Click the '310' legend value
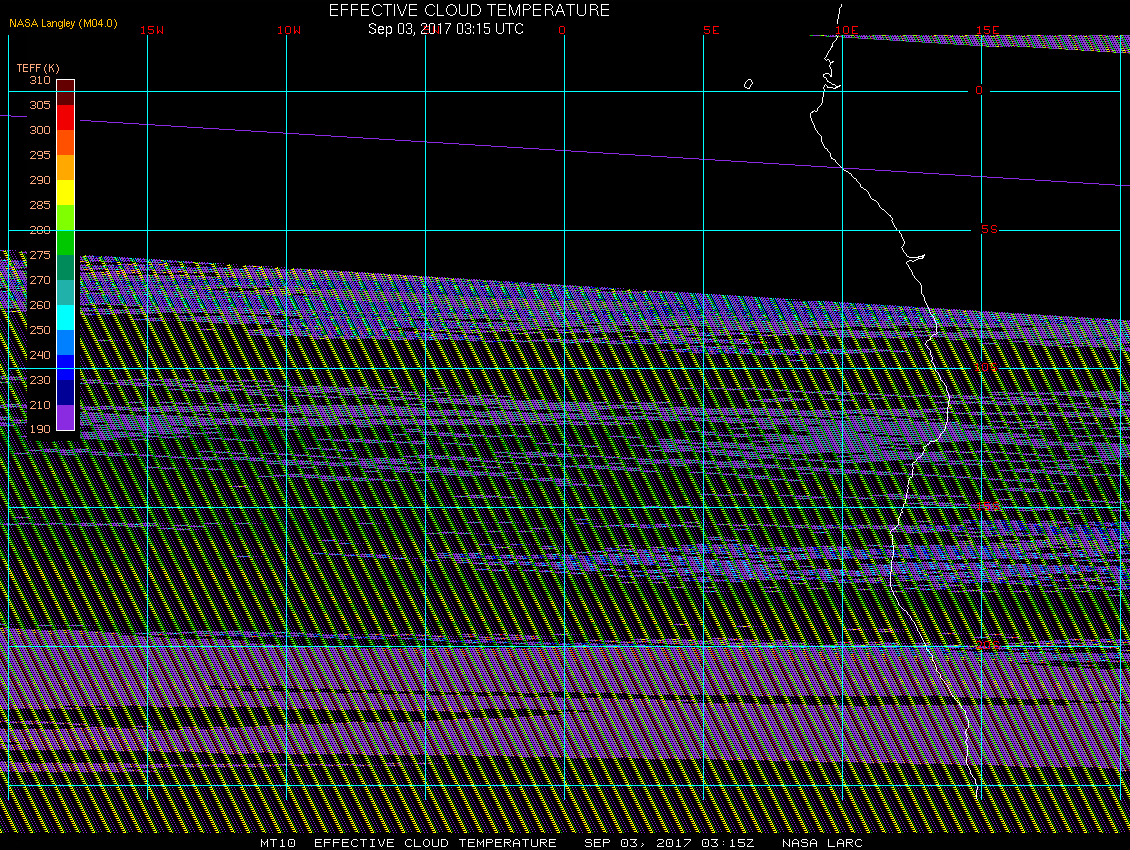The height and width of the screenshot is (850, 1130). coord(40,80)
